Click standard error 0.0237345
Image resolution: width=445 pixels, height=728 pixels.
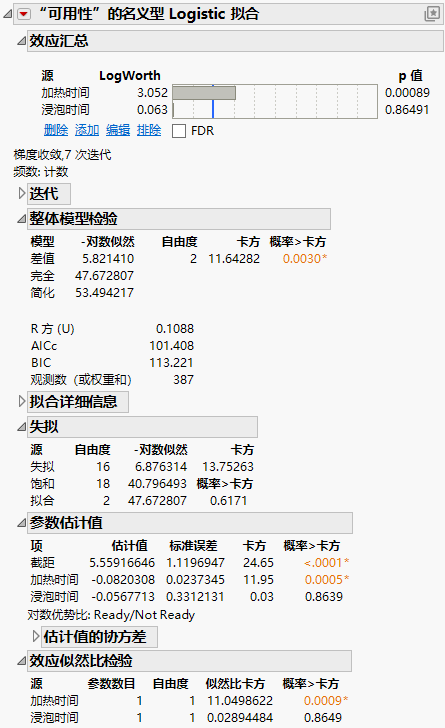196,580
